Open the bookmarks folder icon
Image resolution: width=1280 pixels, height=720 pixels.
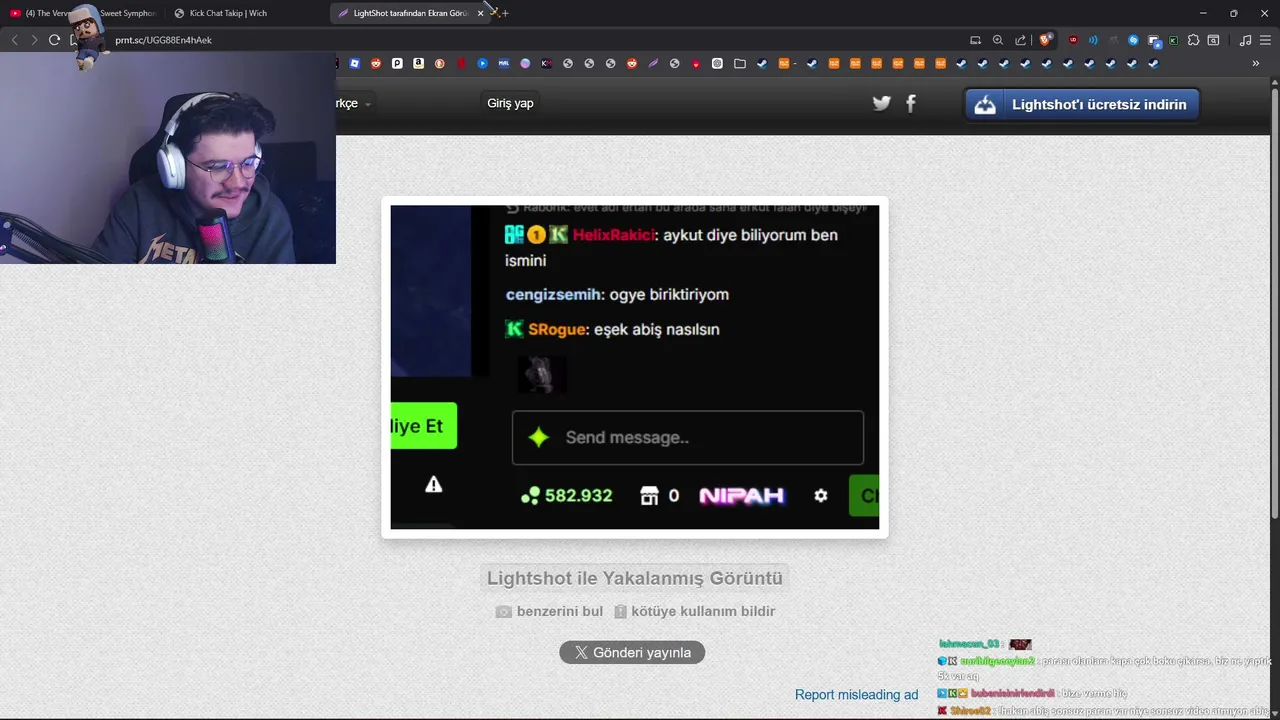click(740, 63)
